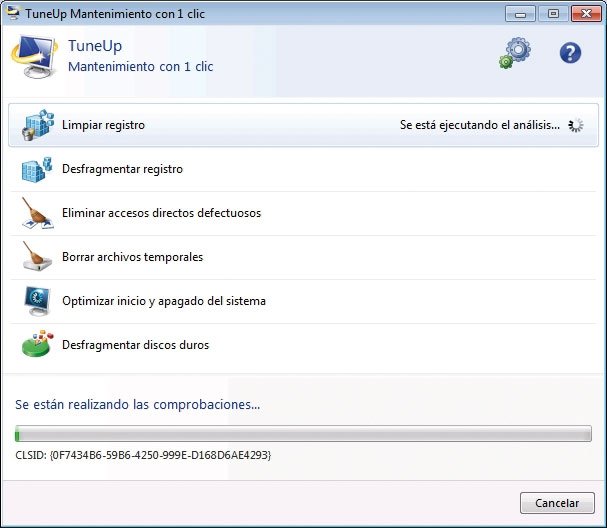
Task: Click the title bar application icon
Action: pyautogui.click(x=14, y=13)
